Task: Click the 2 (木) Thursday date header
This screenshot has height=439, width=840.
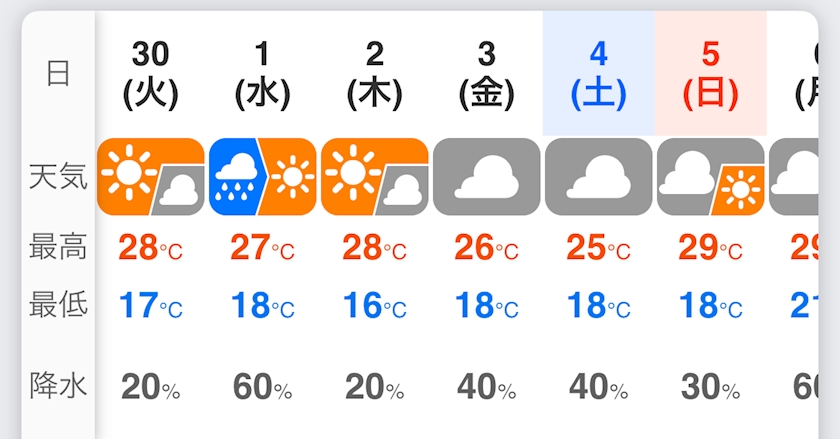Action: tap(374, 74)
